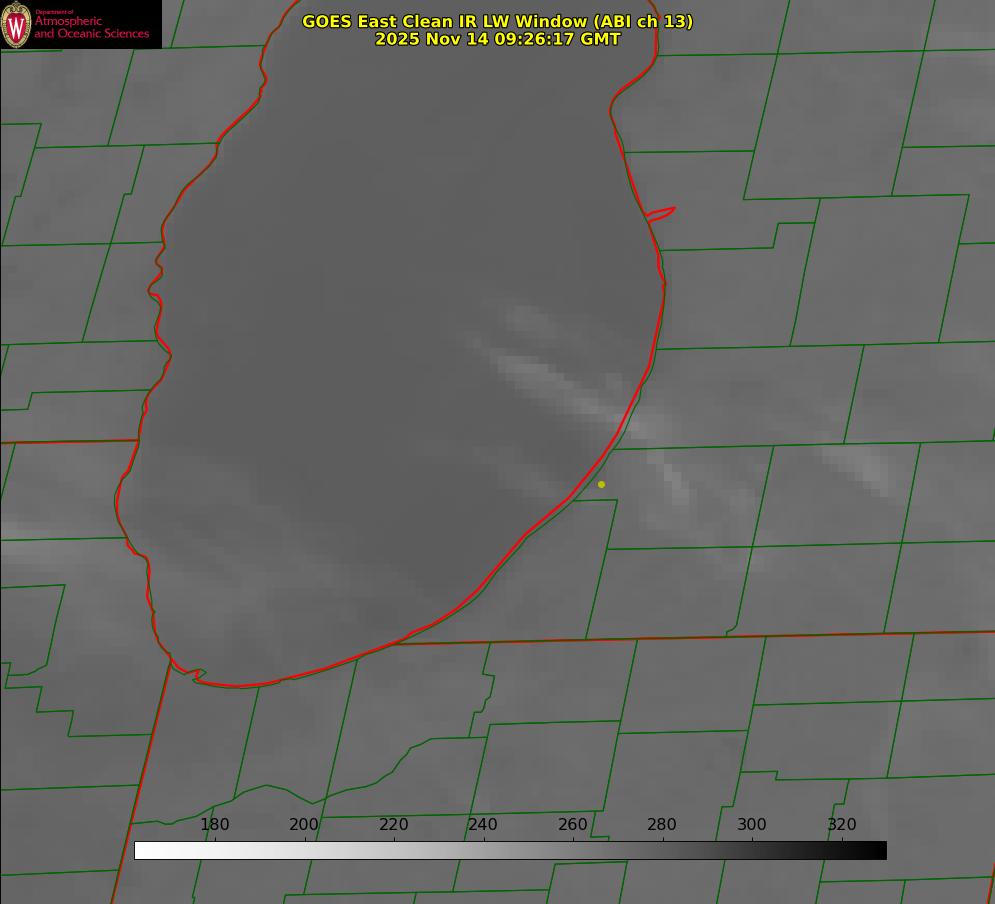
Task: Click the Atmospheric and Oceanic Sciences text
Action: point(91,26)
